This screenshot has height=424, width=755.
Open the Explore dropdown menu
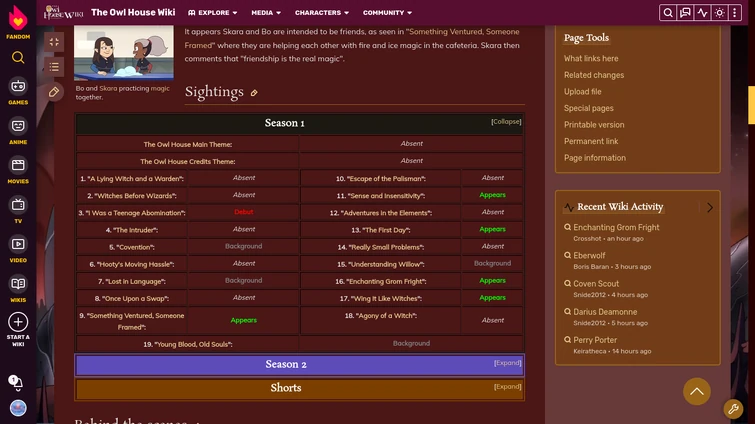click(x=212, y=13)
